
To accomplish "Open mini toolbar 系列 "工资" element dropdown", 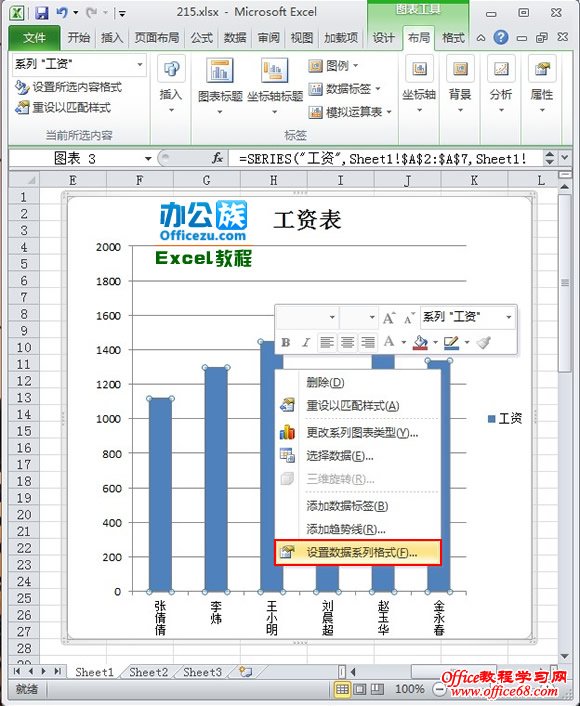I will coord(508,317).
